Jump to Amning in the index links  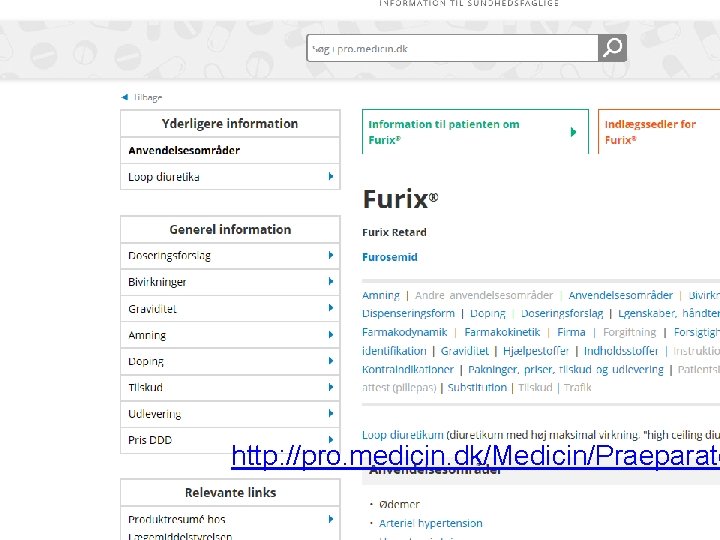pos(381,295)
